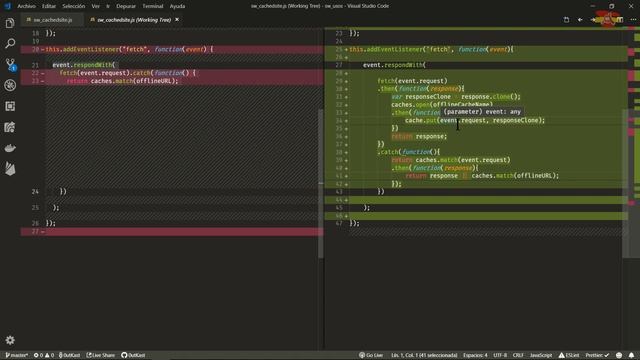Image resolution: width=640 pixels, height=360 pixels.
Task: Click line return caches.match(event.request)
Action: [451, 160]
